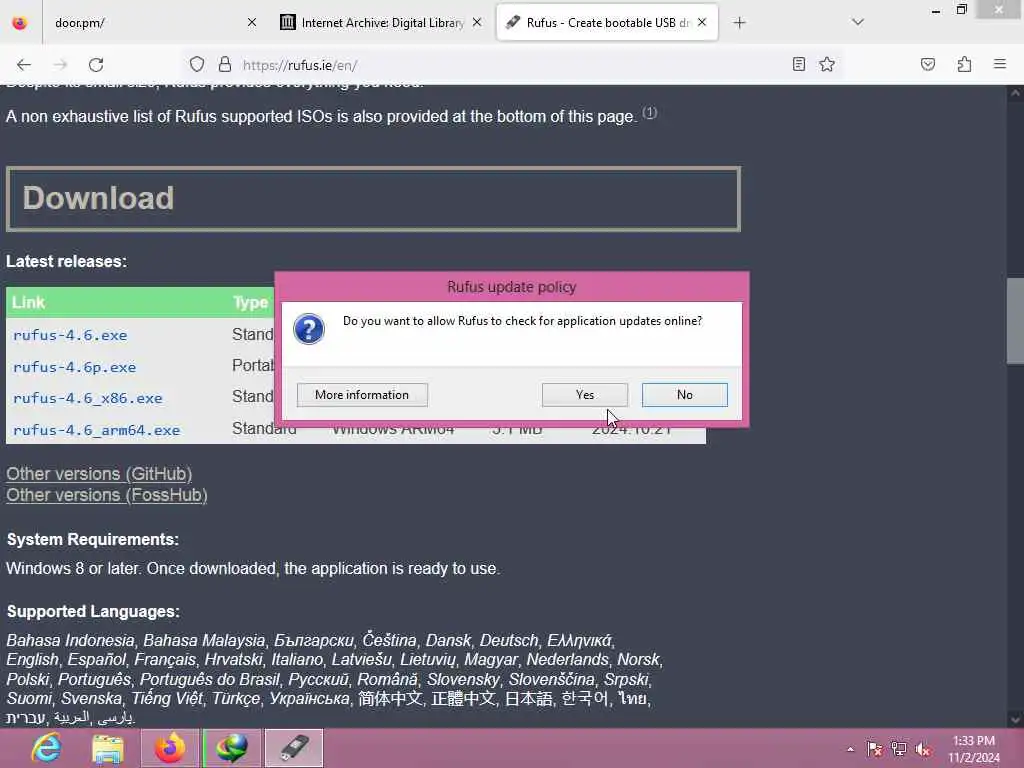The height and width of the screenshot is (768, 1024).
Task: Open File Explorer from taskbar
Action: [108, 748]
